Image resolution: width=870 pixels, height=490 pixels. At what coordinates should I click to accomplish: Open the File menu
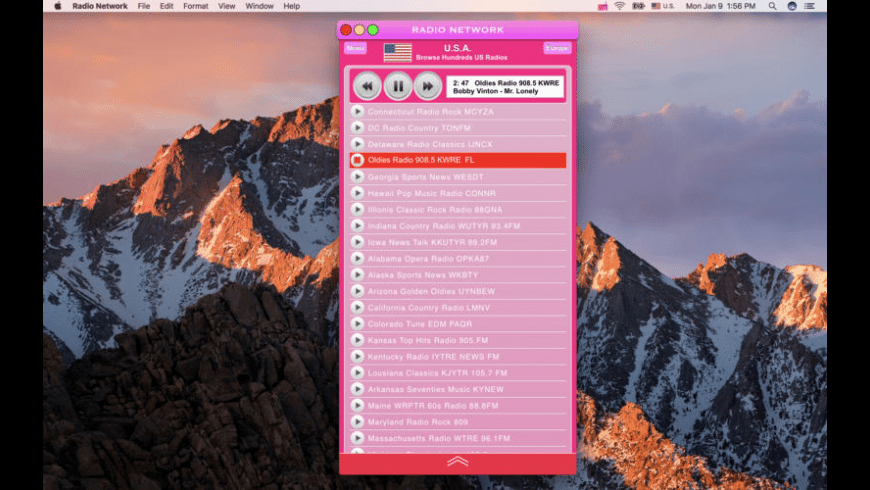[144, 6]
